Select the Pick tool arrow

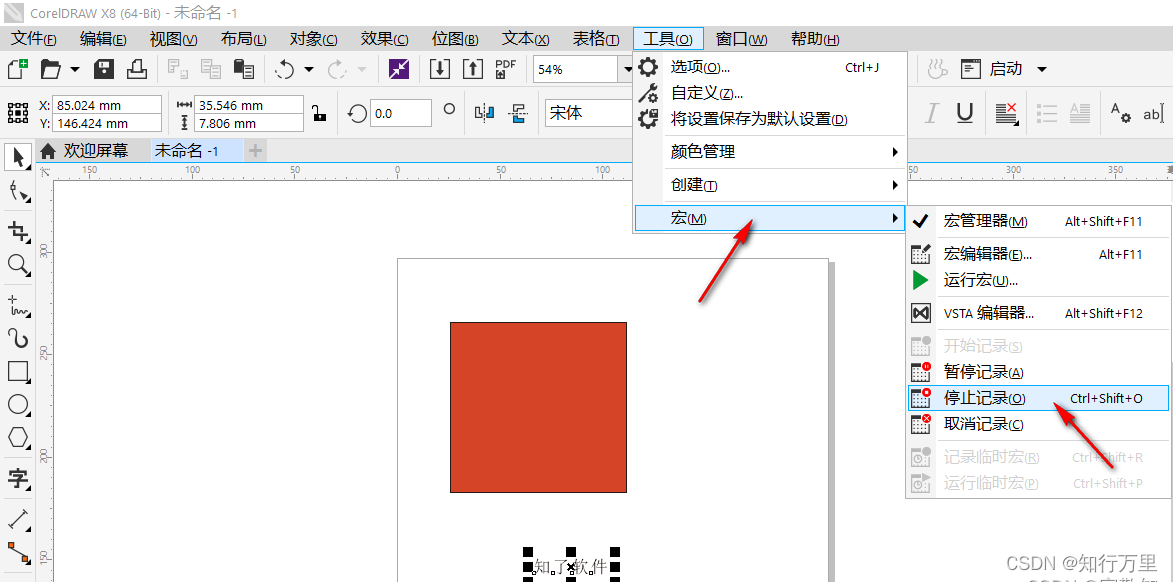pyautogui.click(x=18, y=157)
